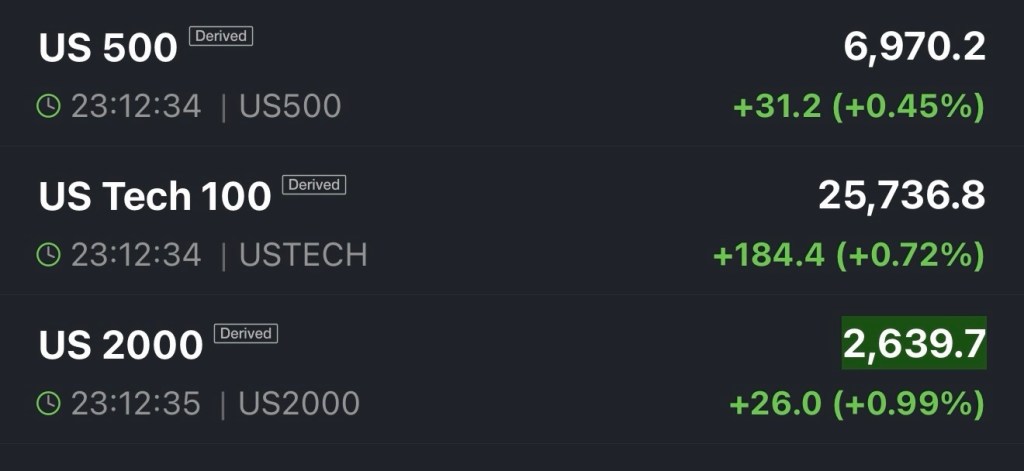
Task: Click the 23:12:35 timestamp under US 2000
Action: [136, 404]
